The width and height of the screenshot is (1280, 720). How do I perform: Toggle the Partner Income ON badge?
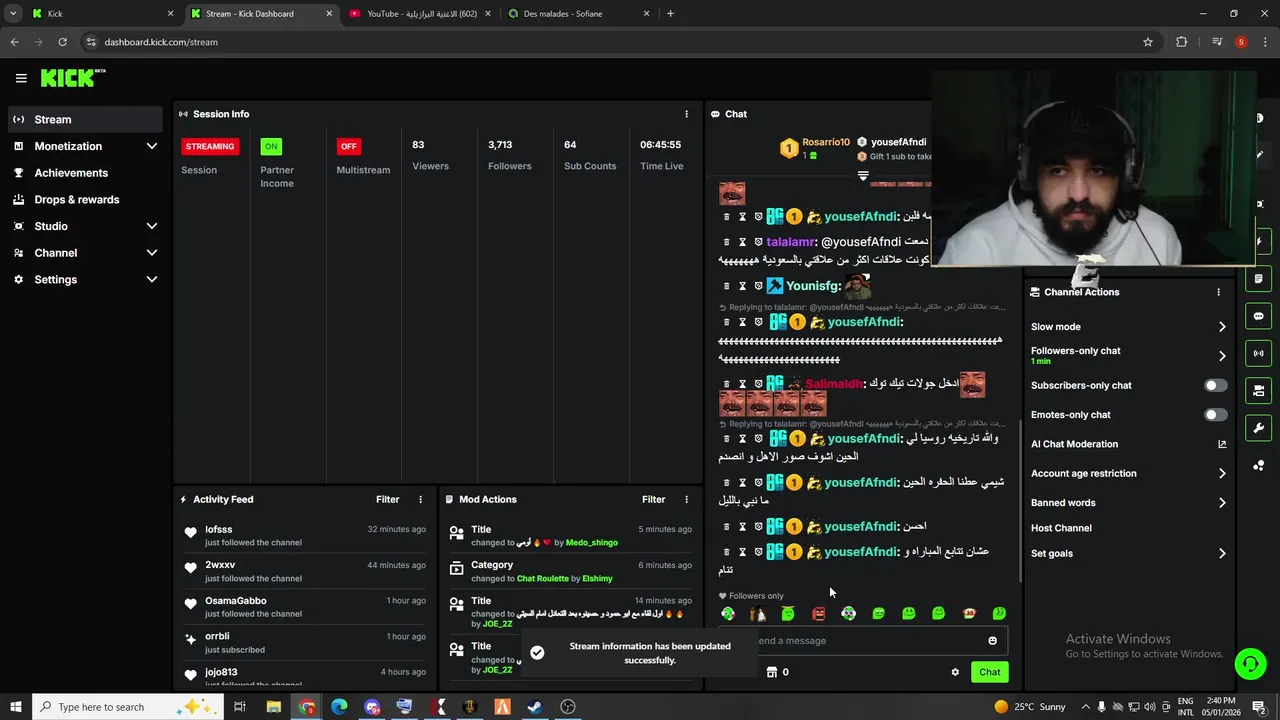271,146
